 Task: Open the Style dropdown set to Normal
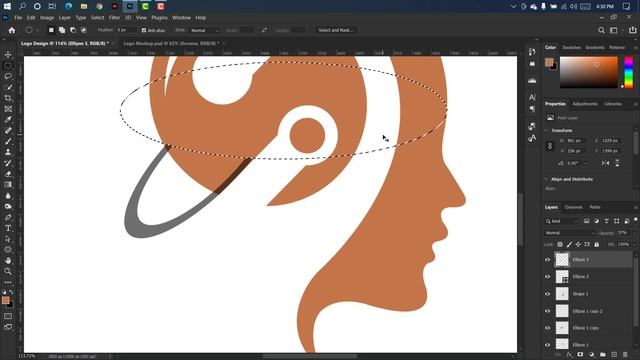[204, 31]
